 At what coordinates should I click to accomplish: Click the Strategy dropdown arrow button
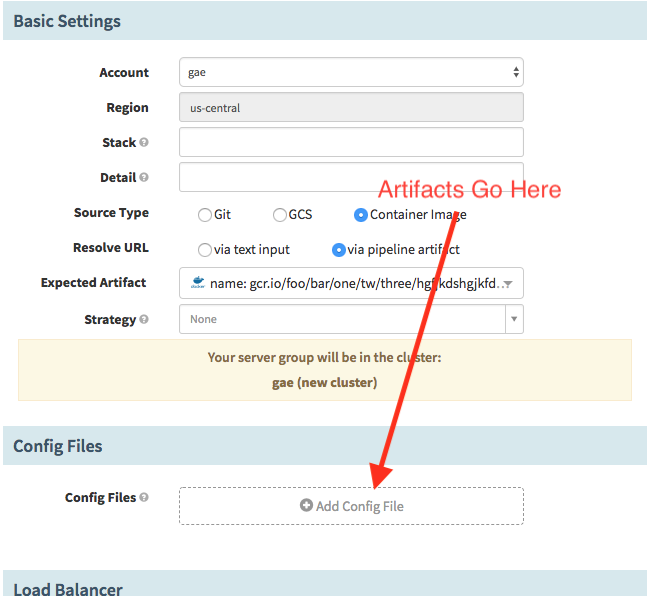tap(514, 319)
